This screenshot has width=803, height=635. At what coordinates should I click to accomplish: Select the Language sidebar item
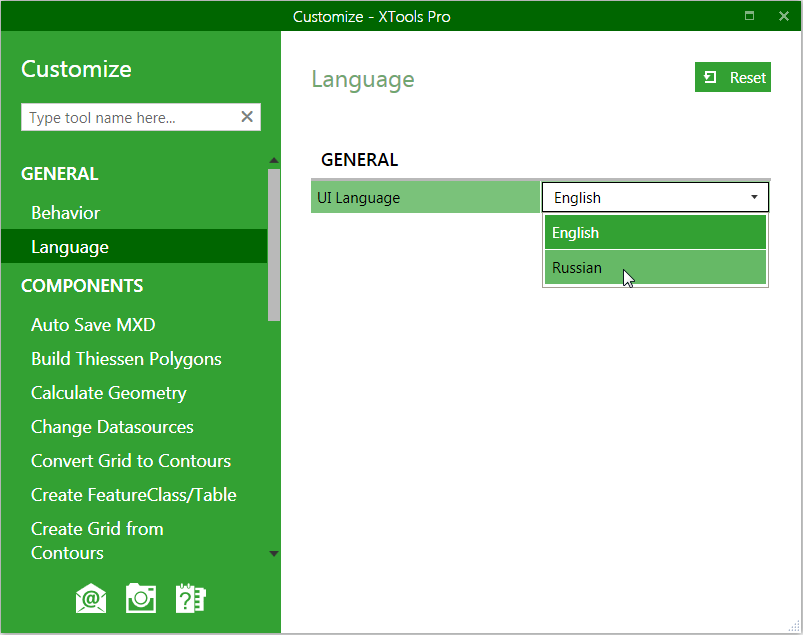pos(134,247)
